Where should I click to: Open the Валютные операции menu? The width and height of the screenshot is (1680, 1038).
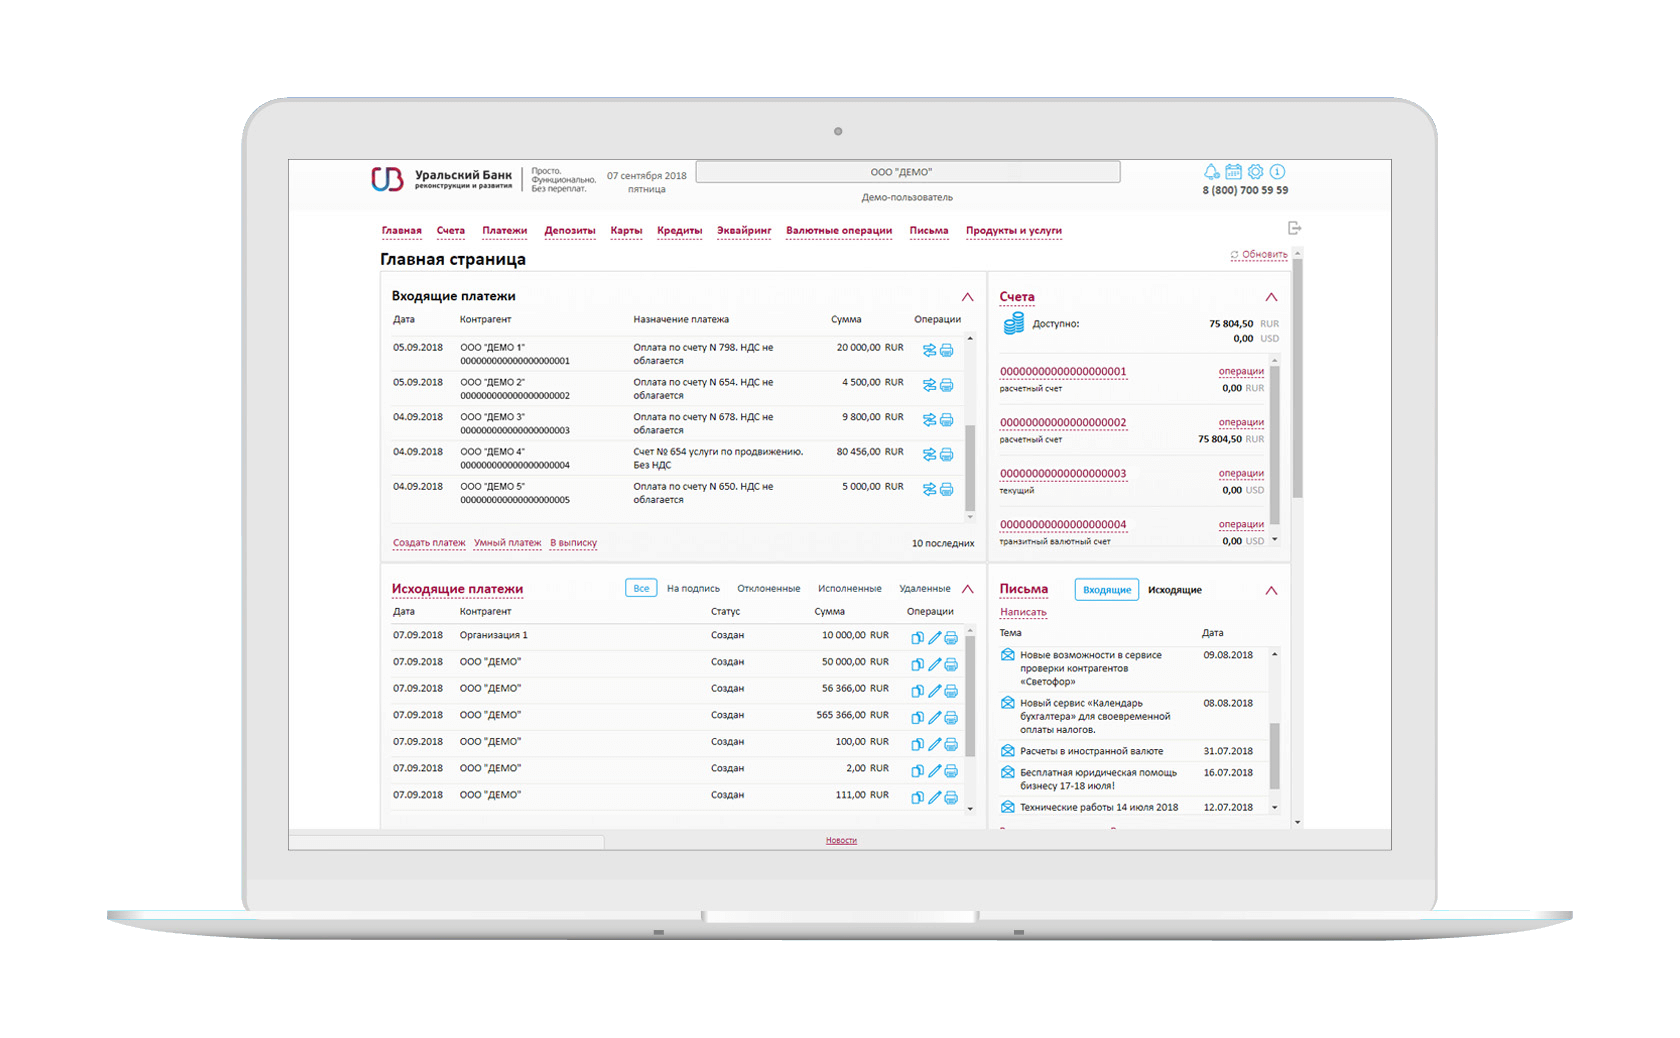[x=839, y=231]
